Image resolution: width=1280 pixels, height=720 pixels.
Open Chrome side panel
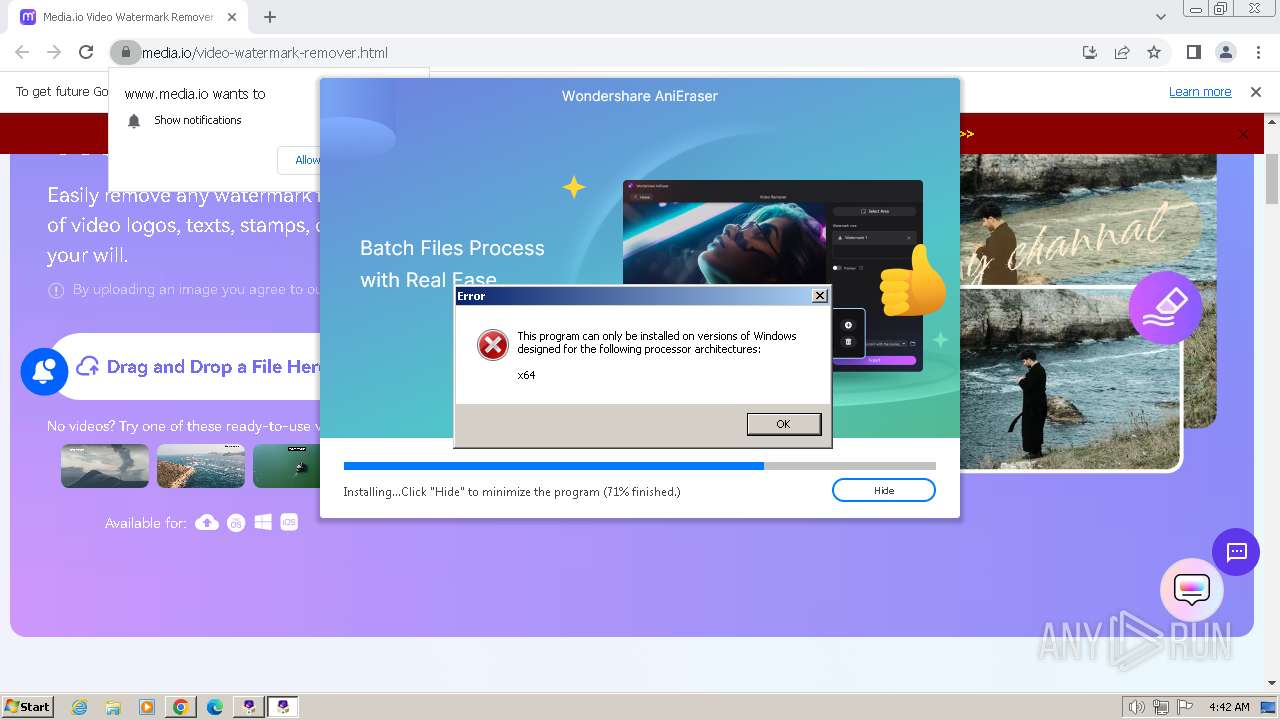coord(1193,52)
